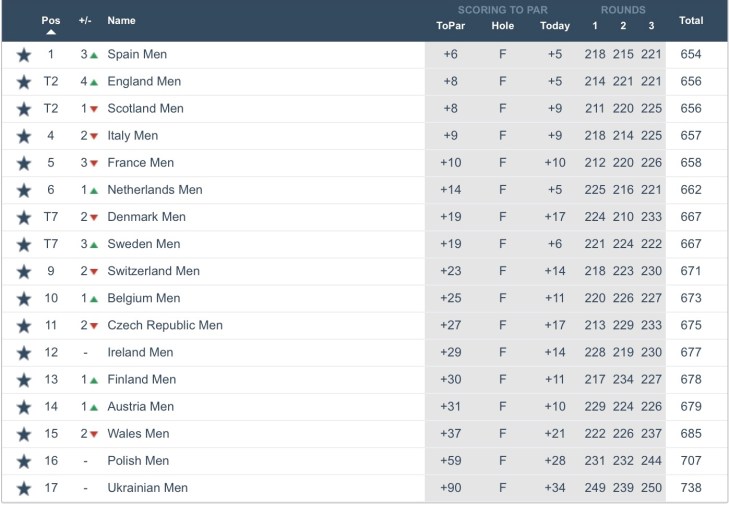The width and height of the screenshot is (729, 506).
Task: Star the Sweden Men row
Action: [24, 244]
